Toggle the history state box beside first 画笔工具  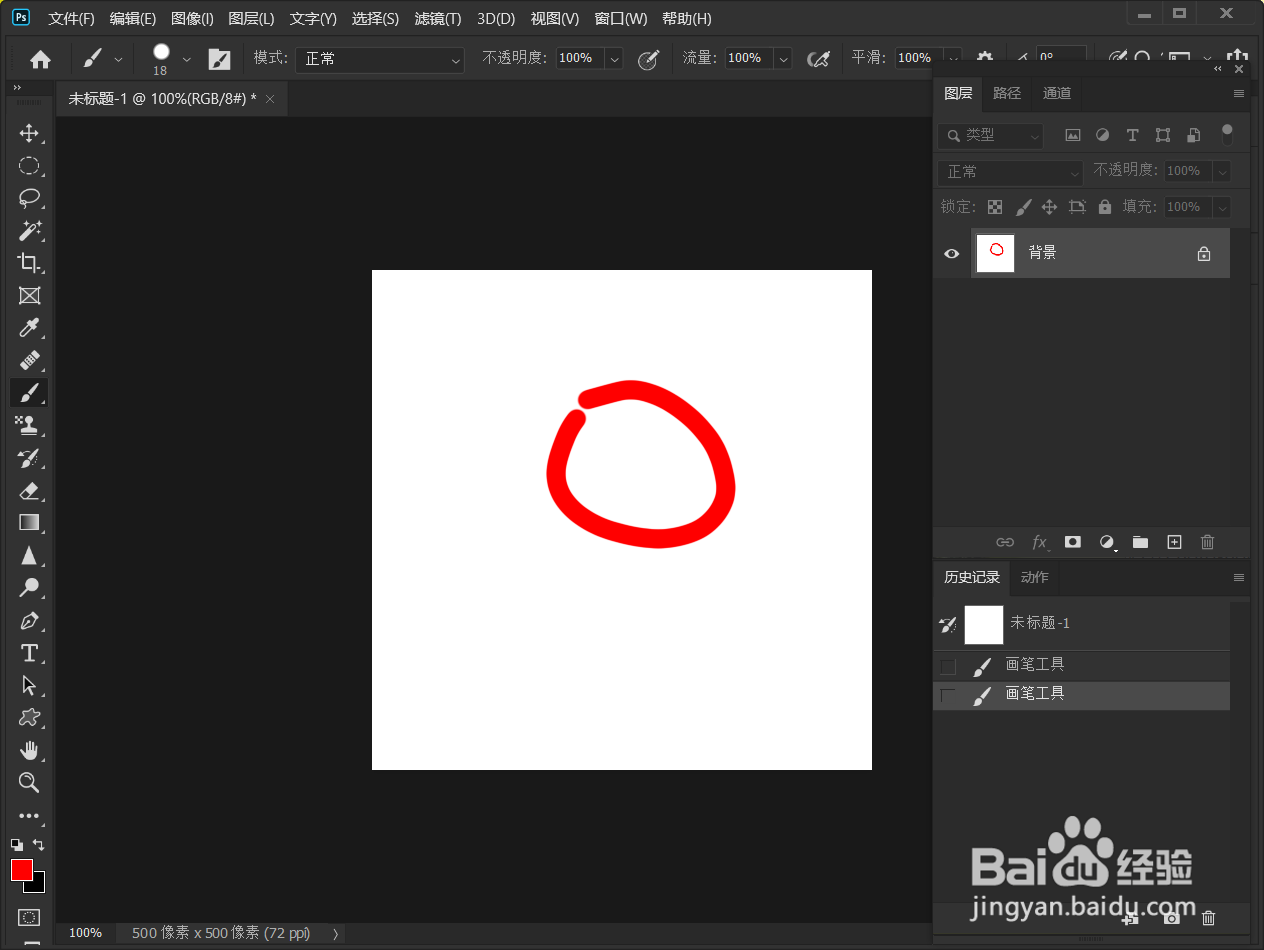click(948, 666)
